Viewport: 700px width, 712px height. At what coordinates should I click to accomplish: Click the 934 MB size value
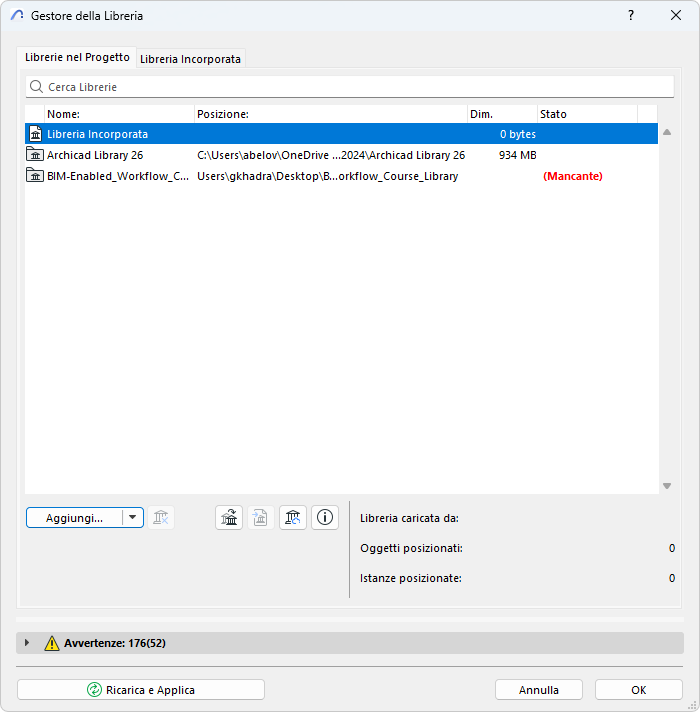(x=518, y=155)
